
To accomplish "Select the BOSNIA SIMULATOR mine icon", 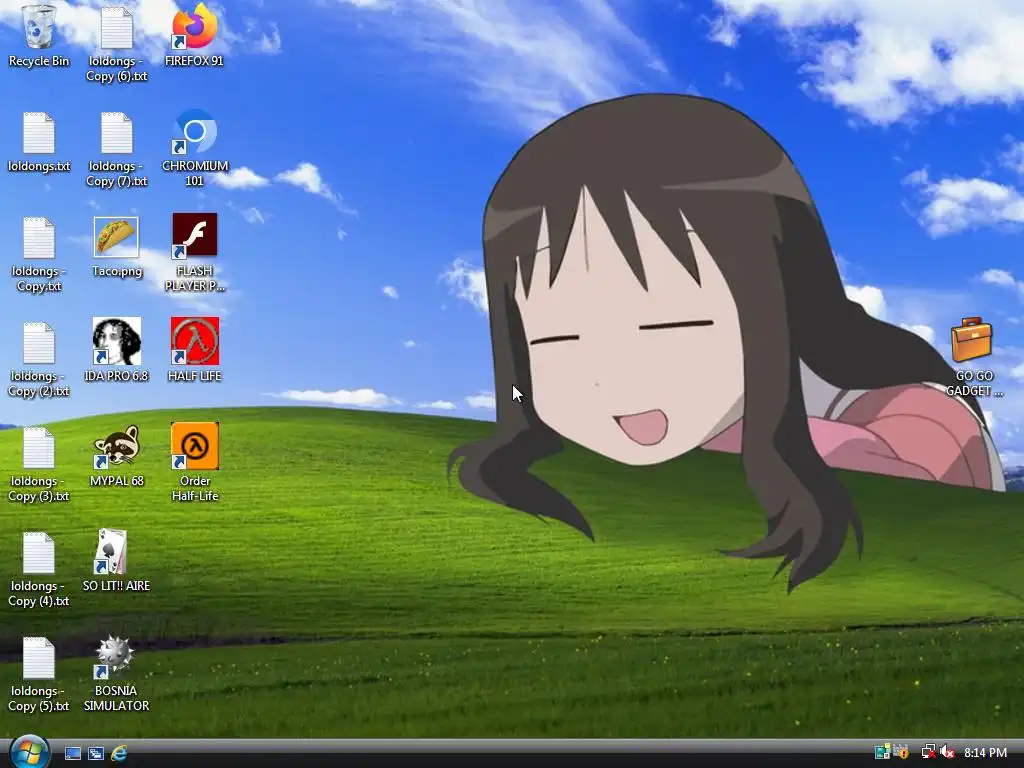I will tap(116, 673).
